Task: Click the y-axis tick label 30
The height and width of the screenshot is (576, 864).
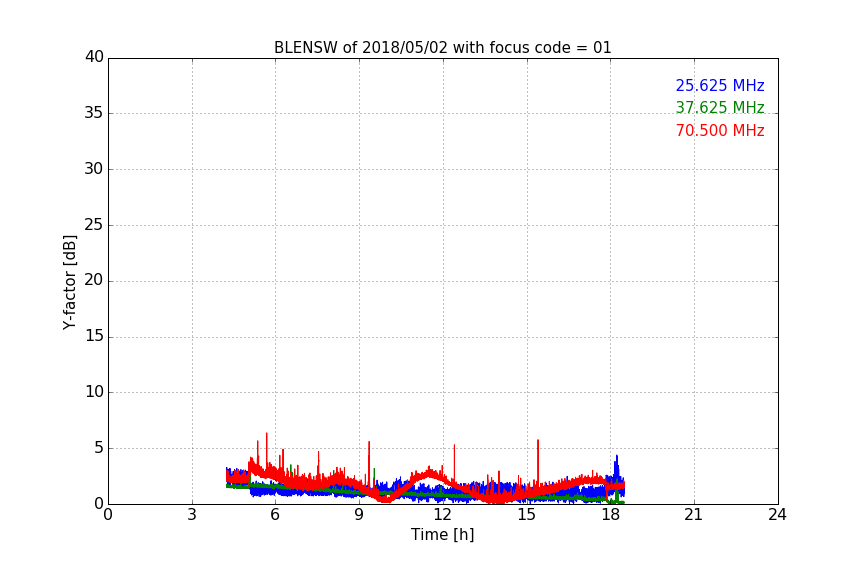Action: 94,169
